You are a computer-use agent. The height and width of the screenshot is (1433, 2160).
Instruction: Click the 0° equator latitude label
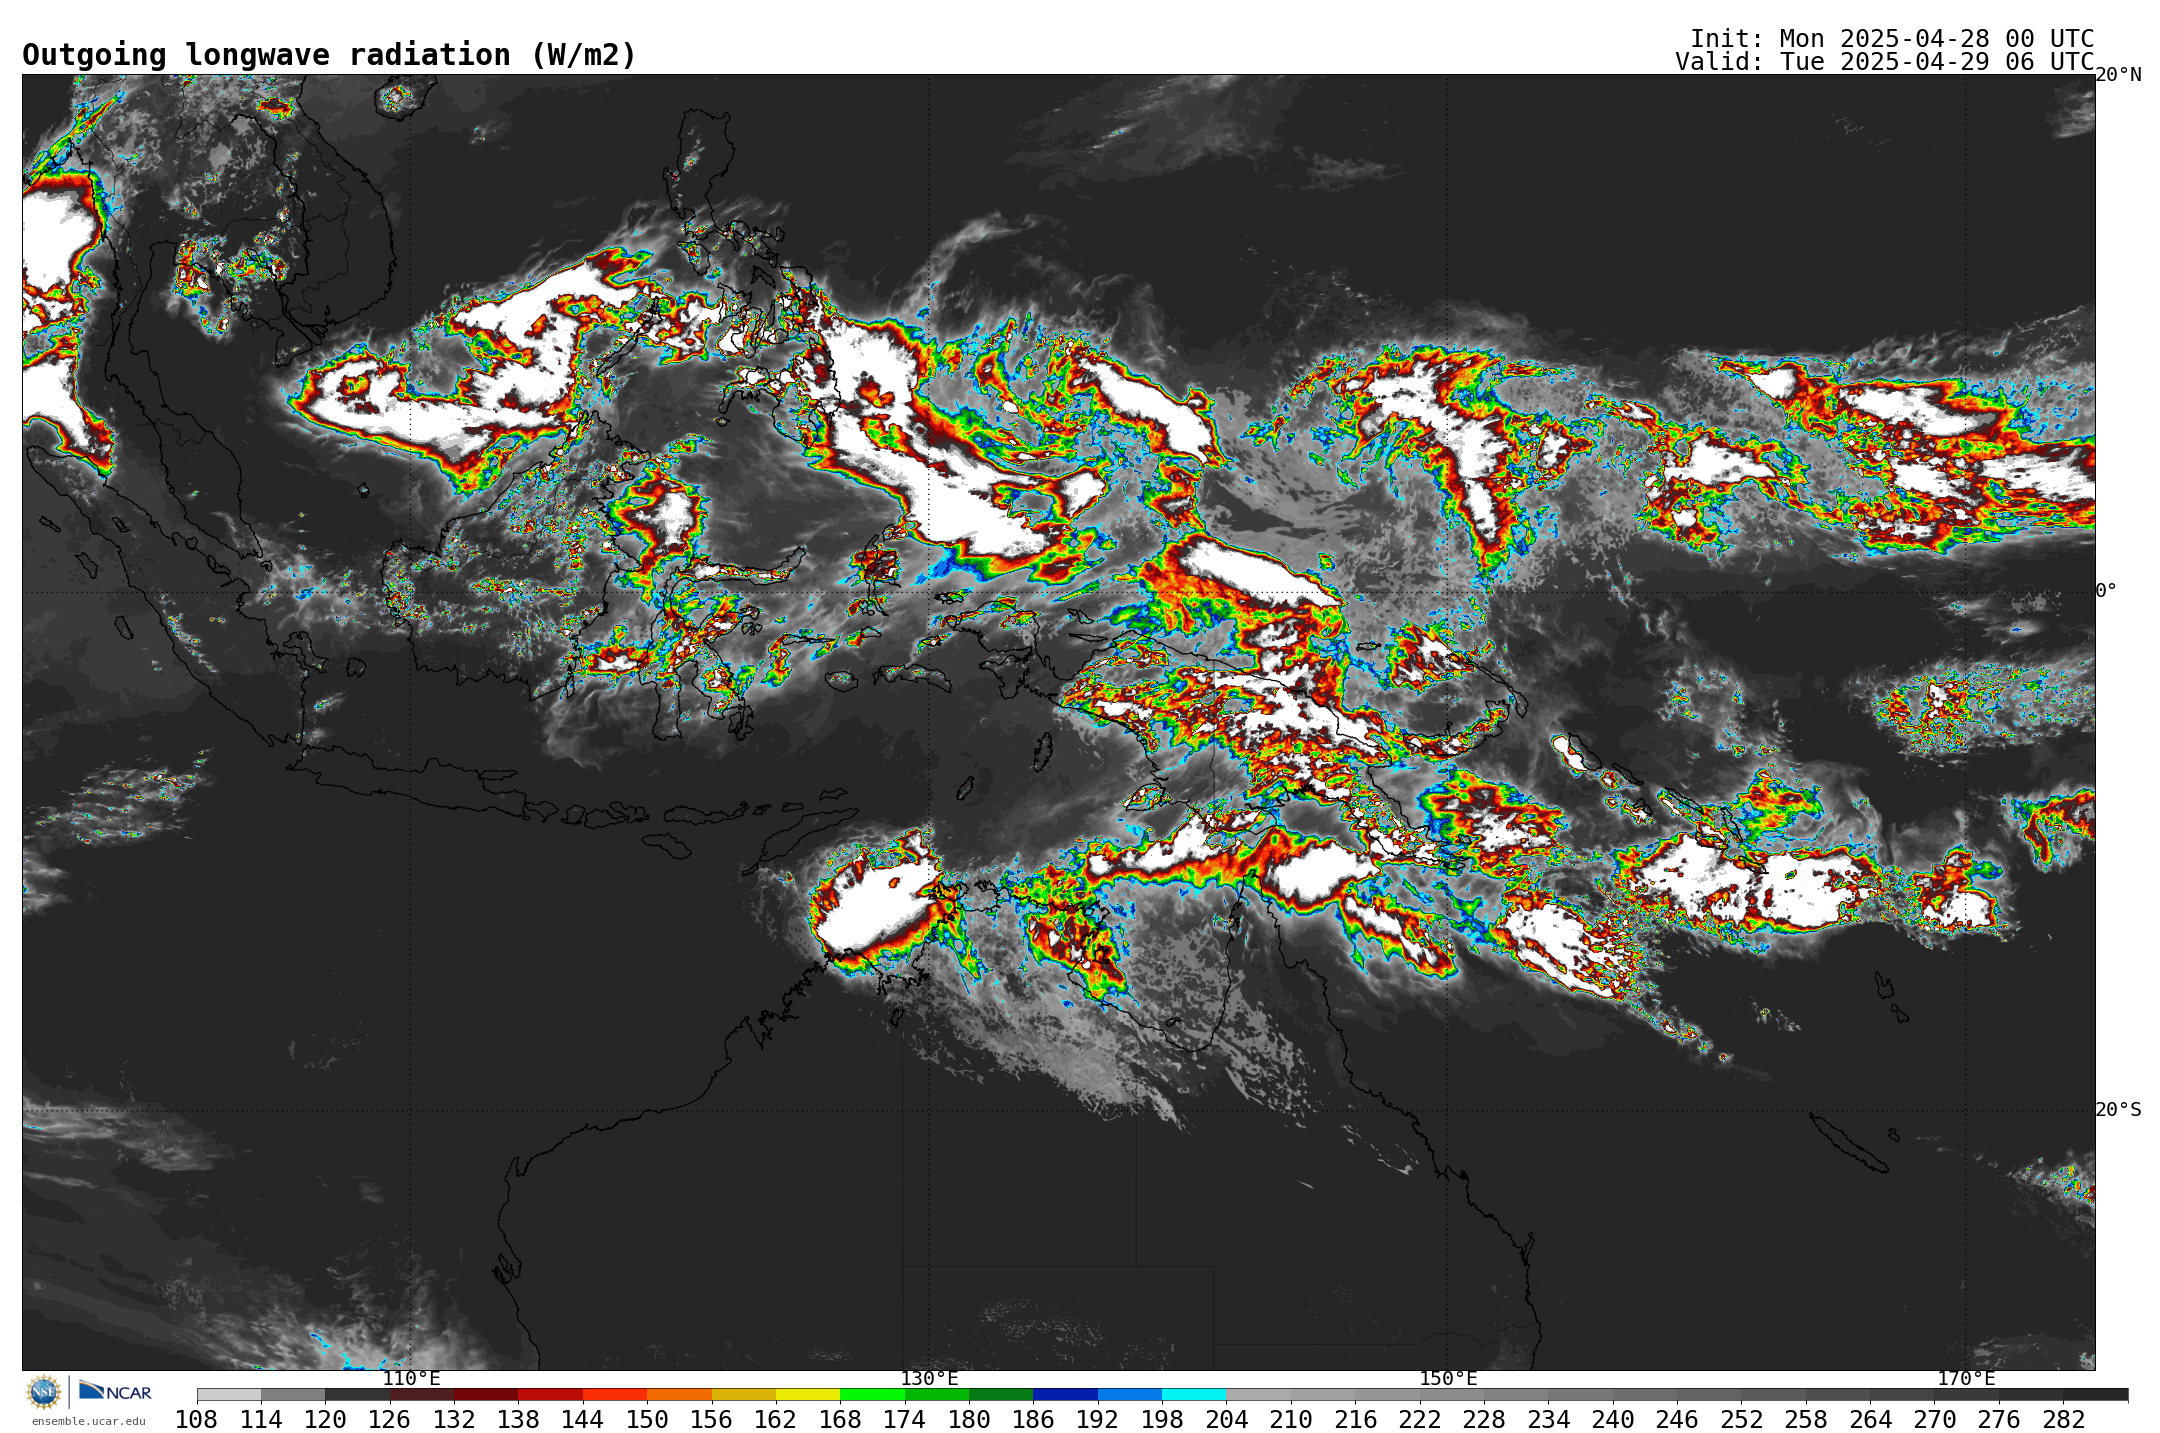[2106, 591]
